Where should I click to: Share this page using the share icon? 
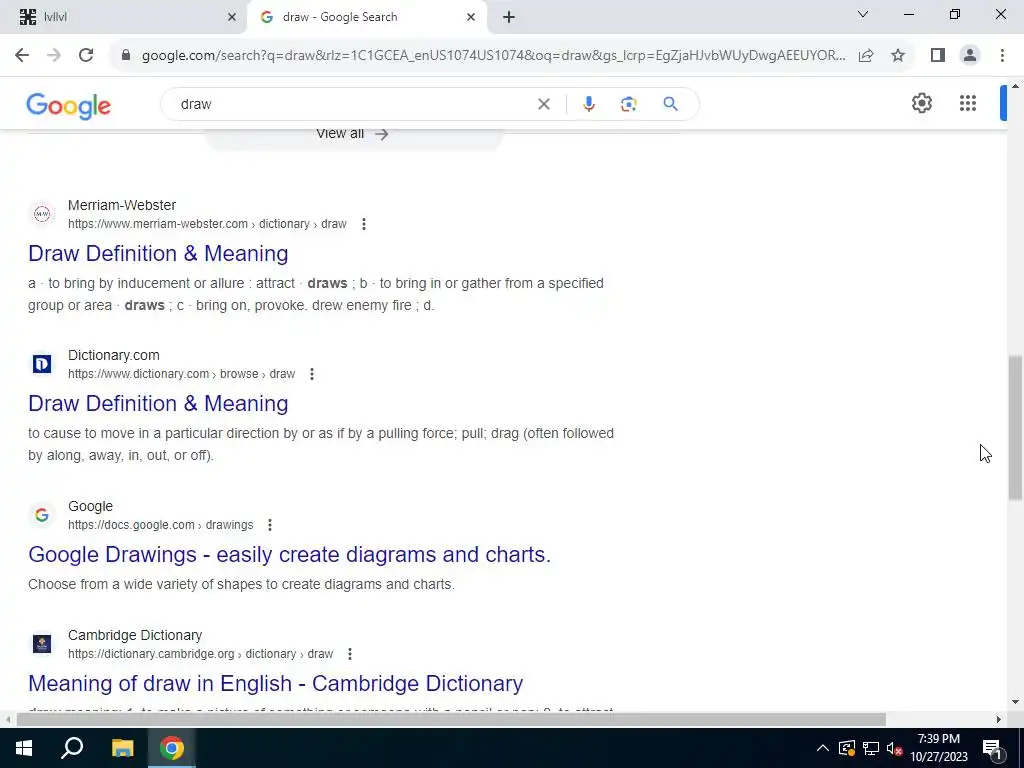pos(866,55)
